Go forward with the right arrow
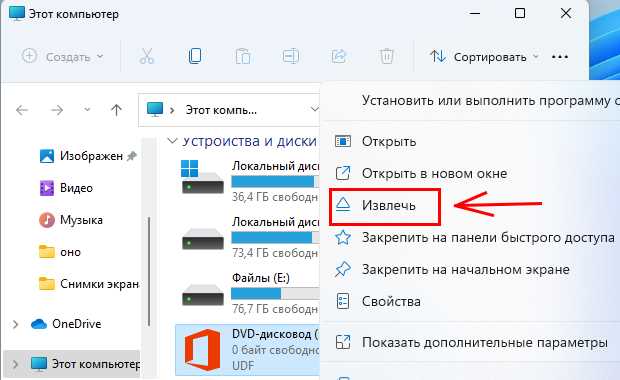This screenshot has height=380, width=620. 57,110
